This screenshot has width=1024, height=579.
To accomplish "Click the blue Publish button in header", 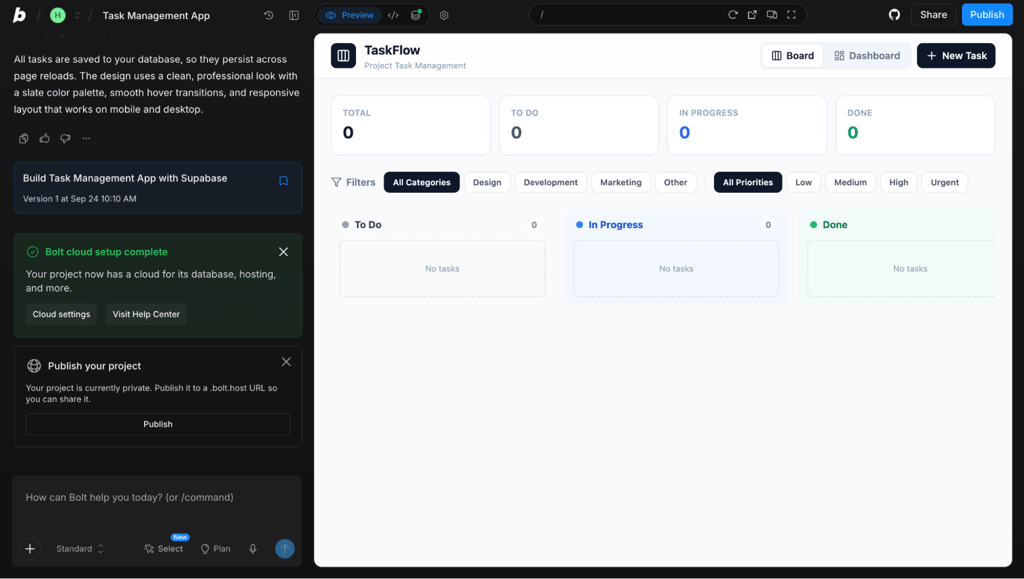I will click(x=987, y=15).
